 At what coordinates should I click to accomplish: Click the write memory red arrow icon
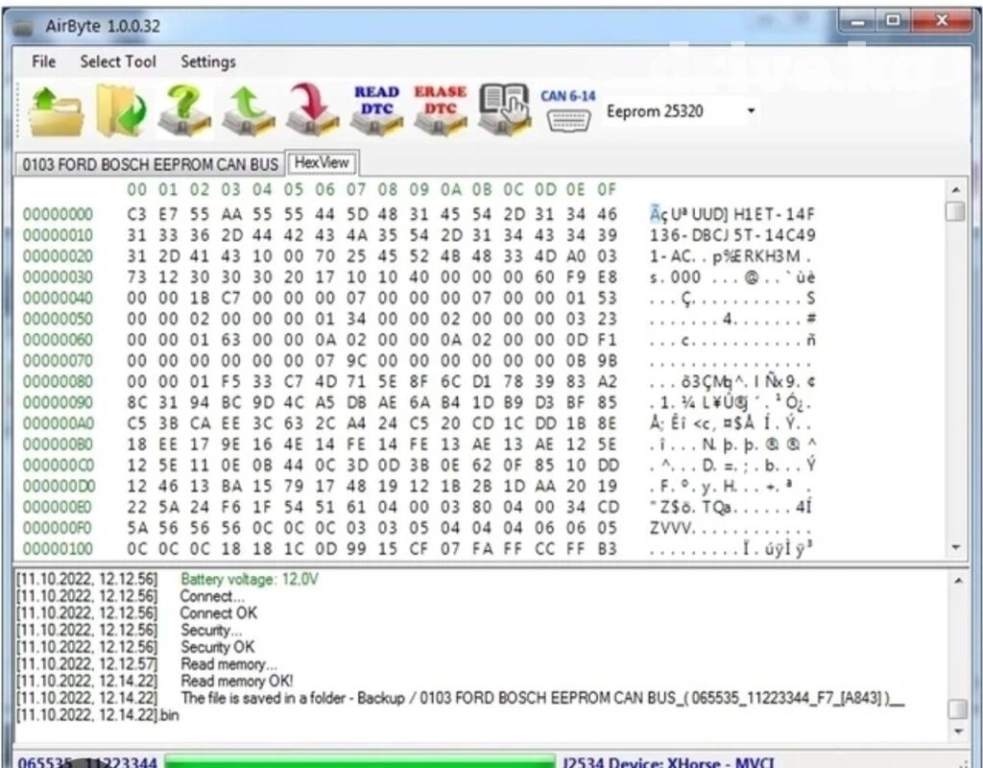click(x=312, y=111)
